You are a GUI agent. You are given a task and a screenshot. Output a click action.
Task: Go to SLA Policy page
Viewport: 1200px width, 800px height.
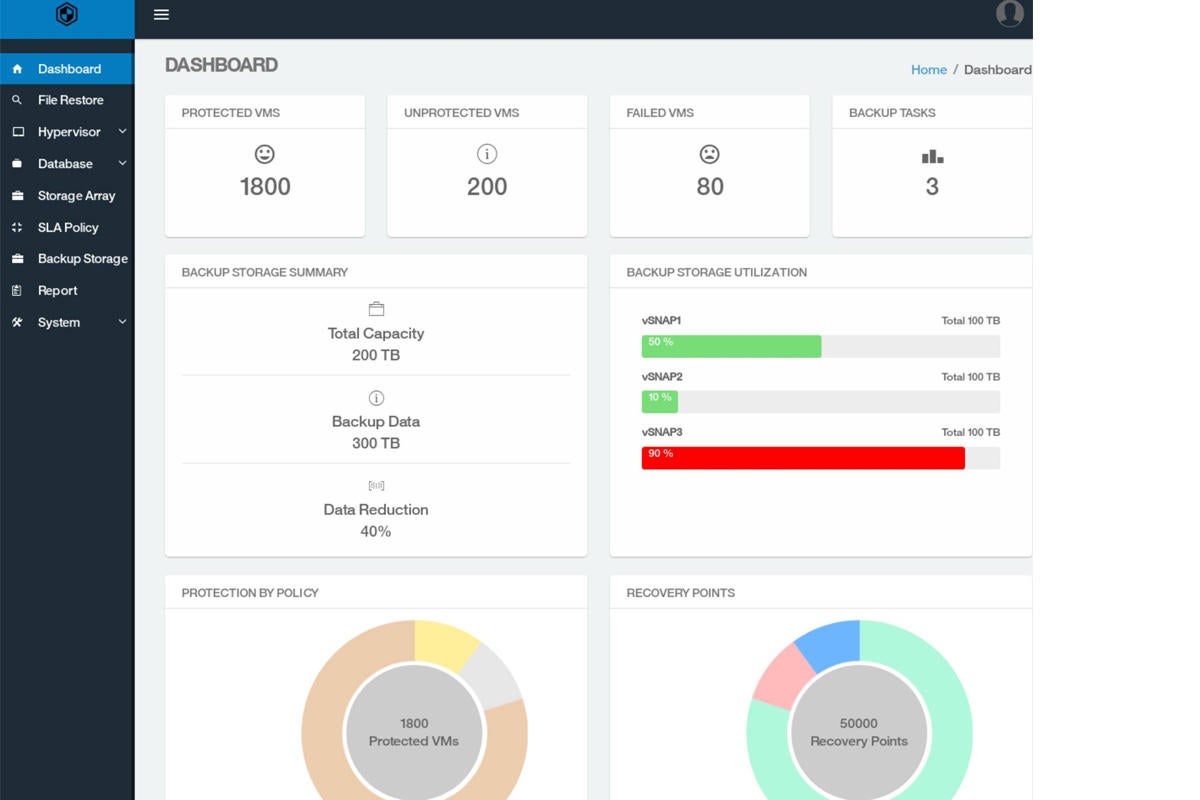coord(66,228)
